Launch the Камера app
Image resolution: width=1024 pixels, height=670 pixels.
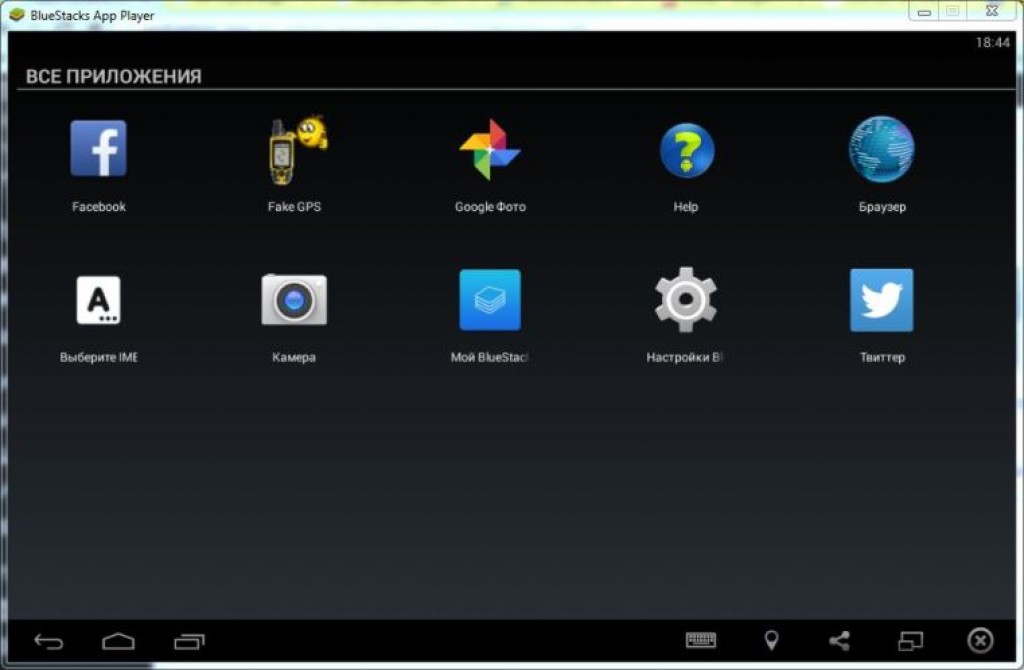(x=294, y=300)
